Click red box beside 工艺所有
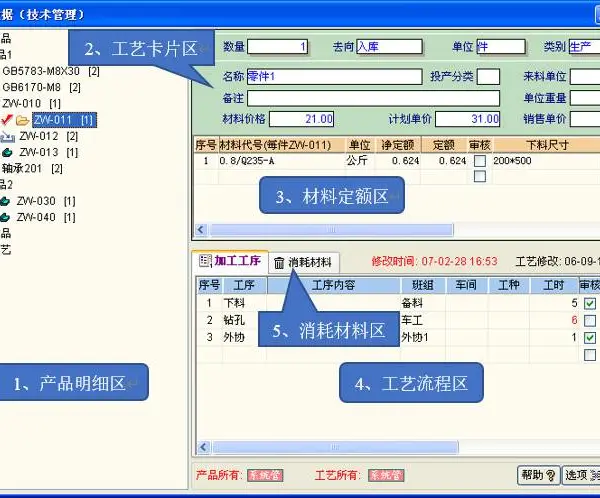 (386, 475)
